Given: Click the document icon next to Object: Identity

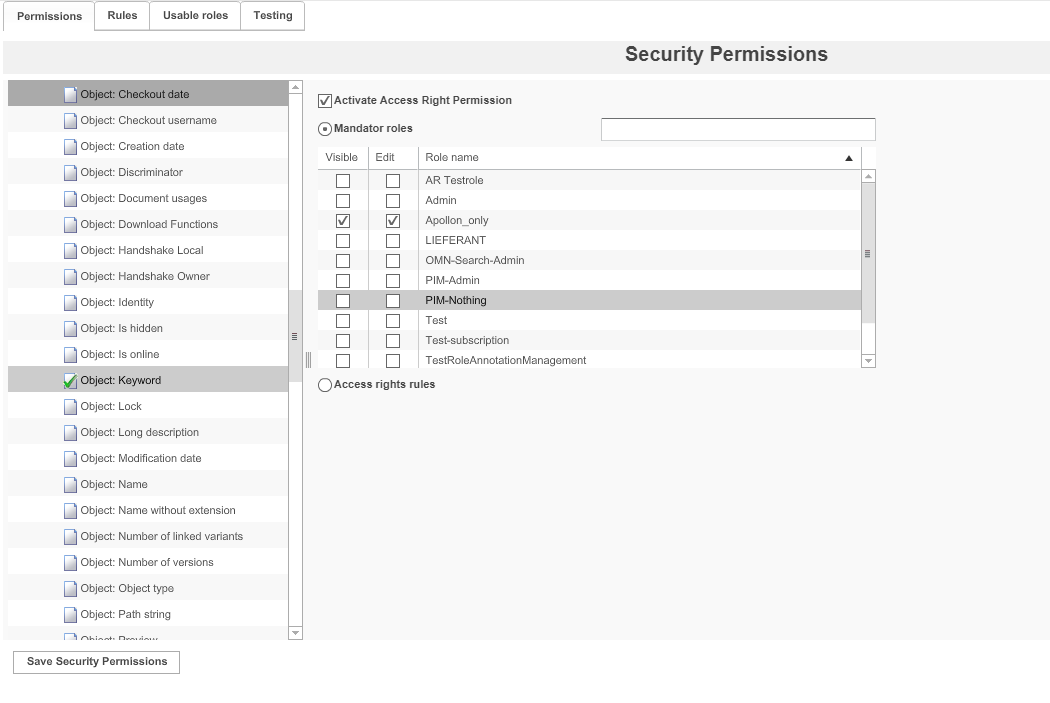Looking at the screenshot, I should pos(69,301).
